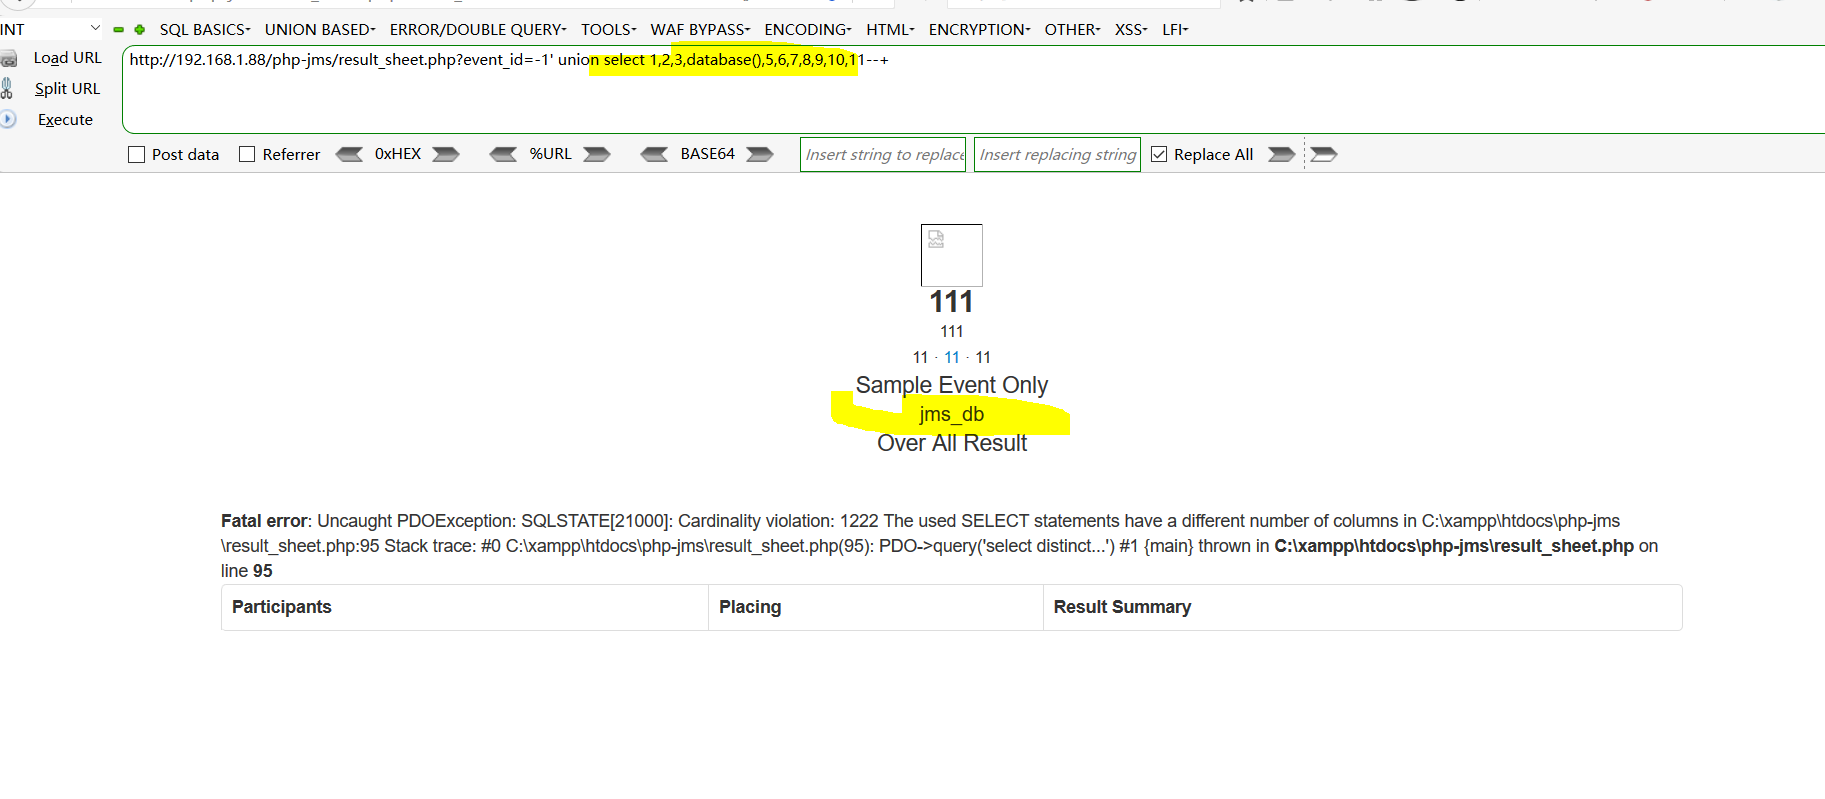1825x799 pixels.
Task: Open the ENCRYPTION menu
Action: 979,30
